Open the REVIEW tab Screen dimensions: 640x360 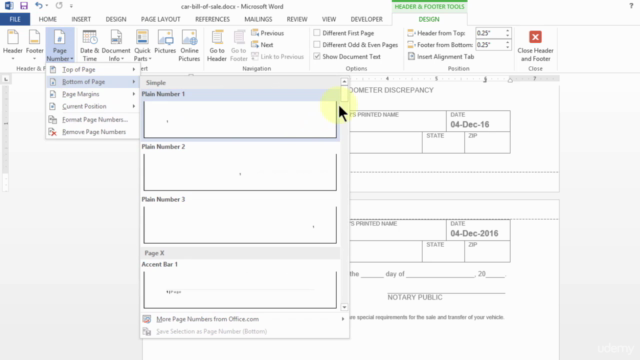[x=297, y=19]
